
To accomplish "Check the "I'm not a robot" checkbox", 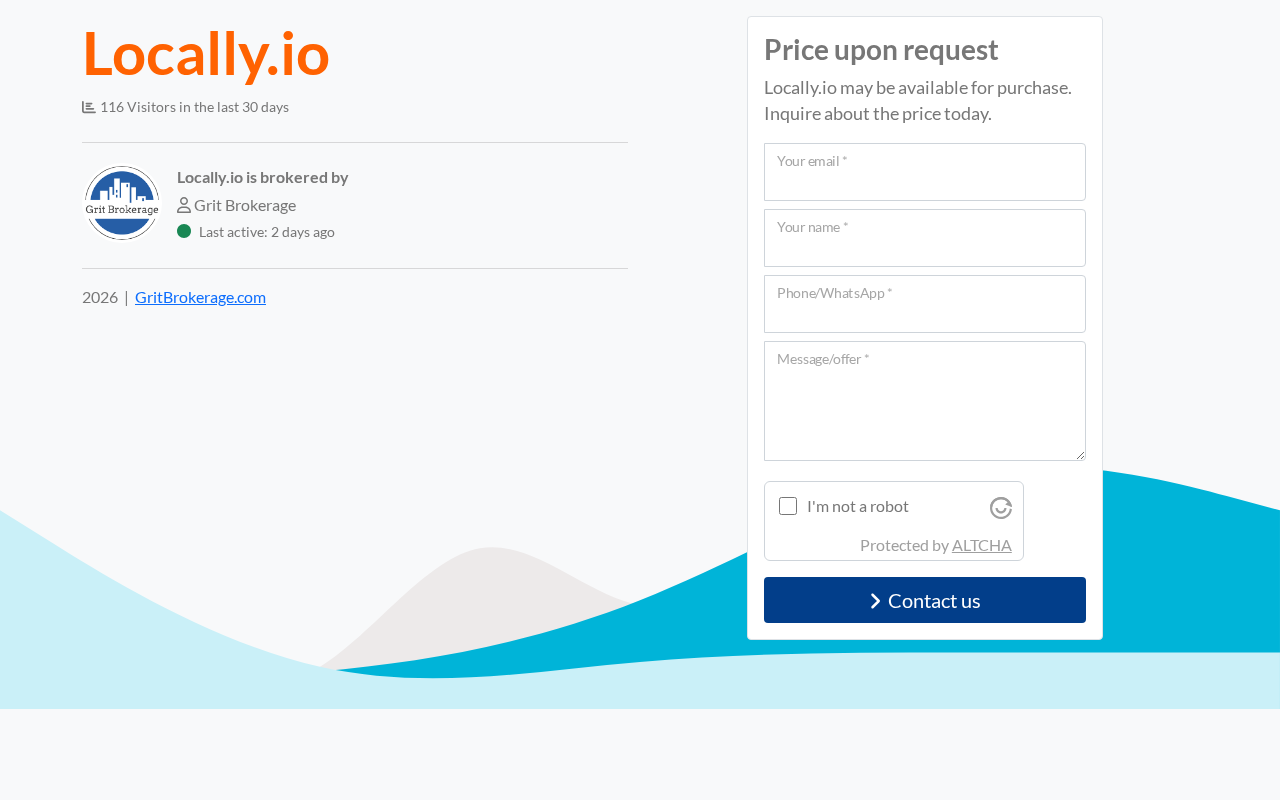I will click(x=788, y=506).
